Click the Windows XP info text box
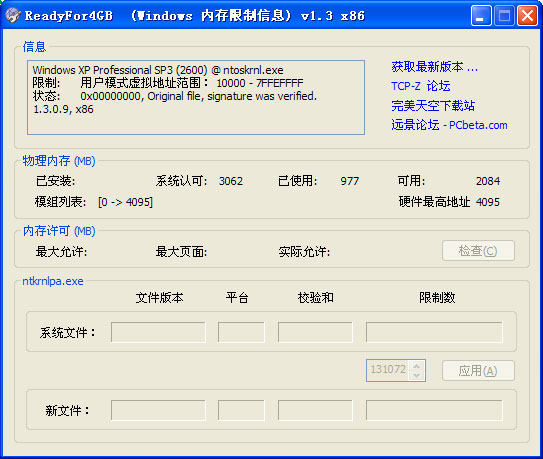 pos(196,97)
